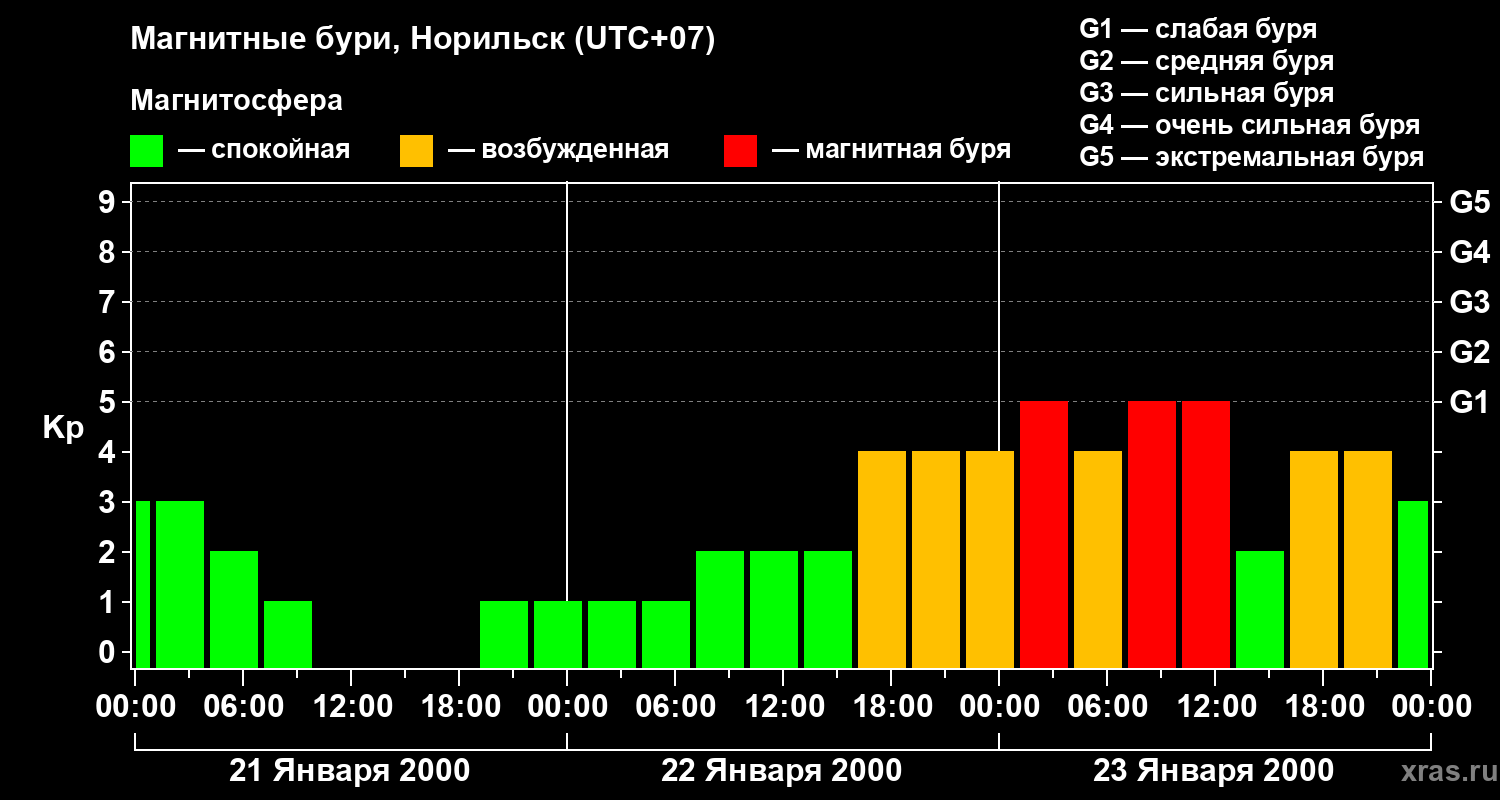Select the "12:00" time label for 22 Января

[783, 707]
